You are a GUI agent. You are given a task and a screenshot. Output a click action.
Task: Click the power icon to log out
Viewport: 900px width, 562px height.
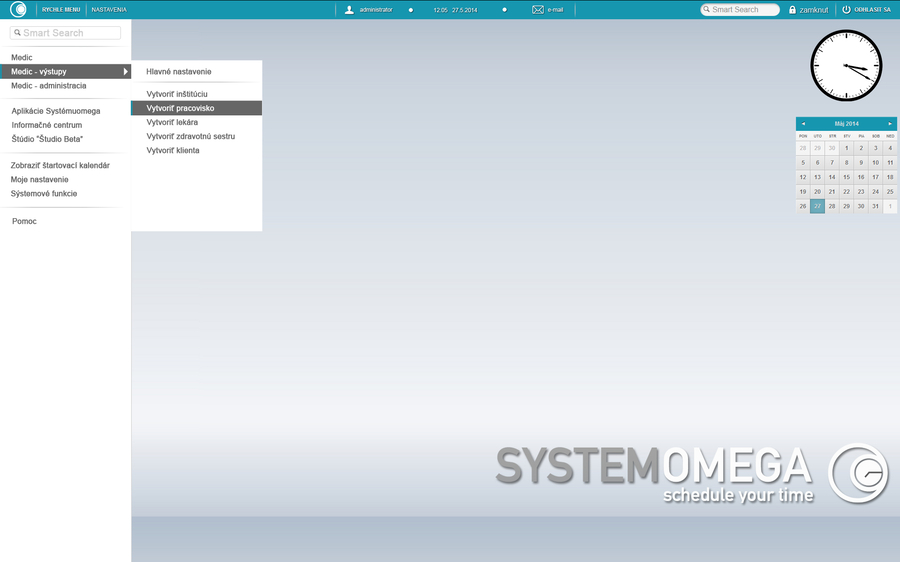pyautogui.click(x=846, y=9)
